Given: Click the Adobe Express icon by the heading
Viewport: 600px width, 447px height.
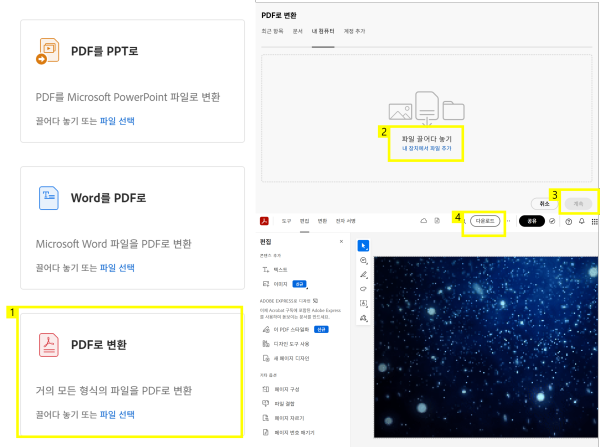Looking at the screenshot, I should pos(315,301).
